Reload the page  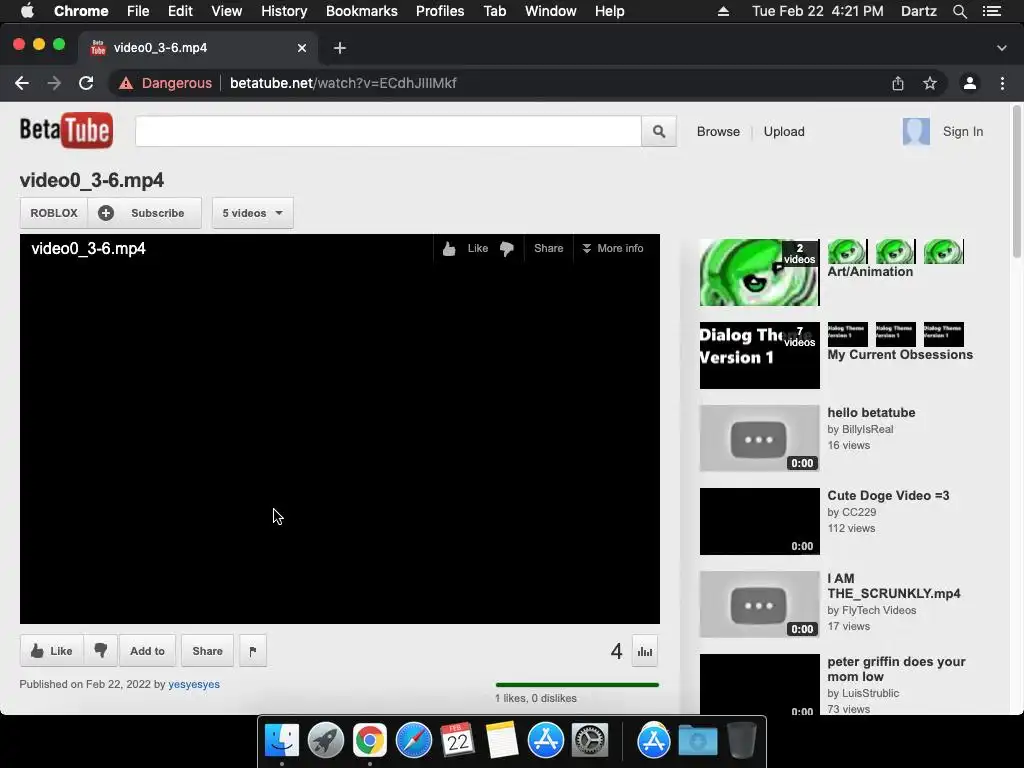click(x=86, y=83)
